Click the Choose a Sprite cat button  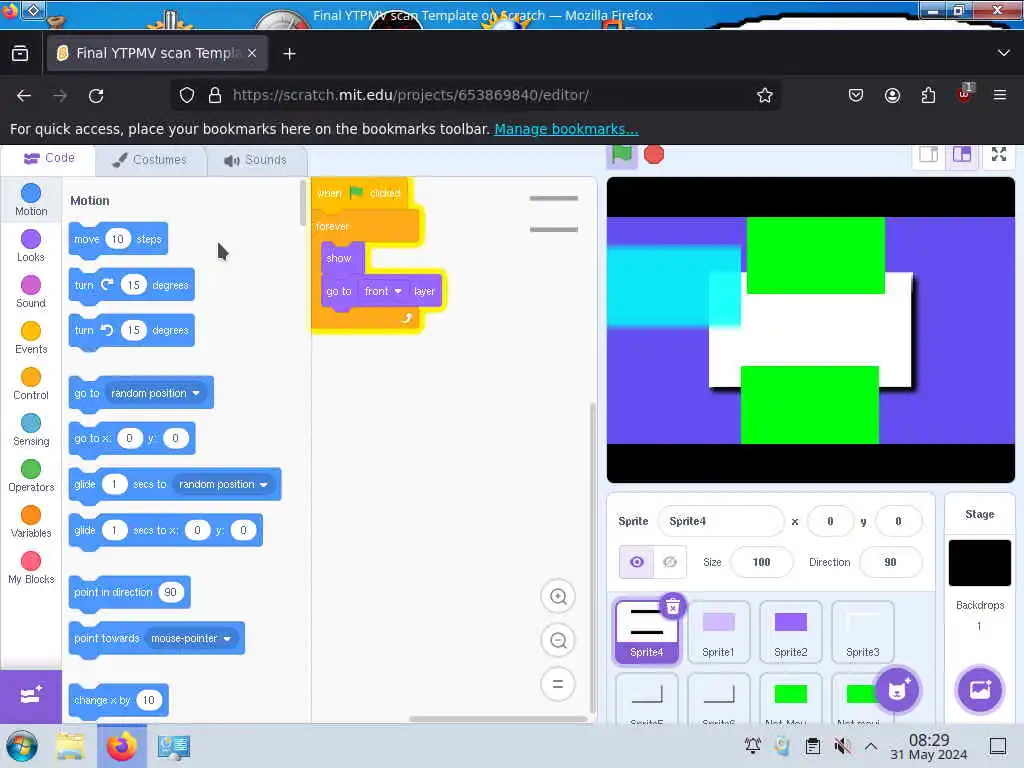point(897,690)
